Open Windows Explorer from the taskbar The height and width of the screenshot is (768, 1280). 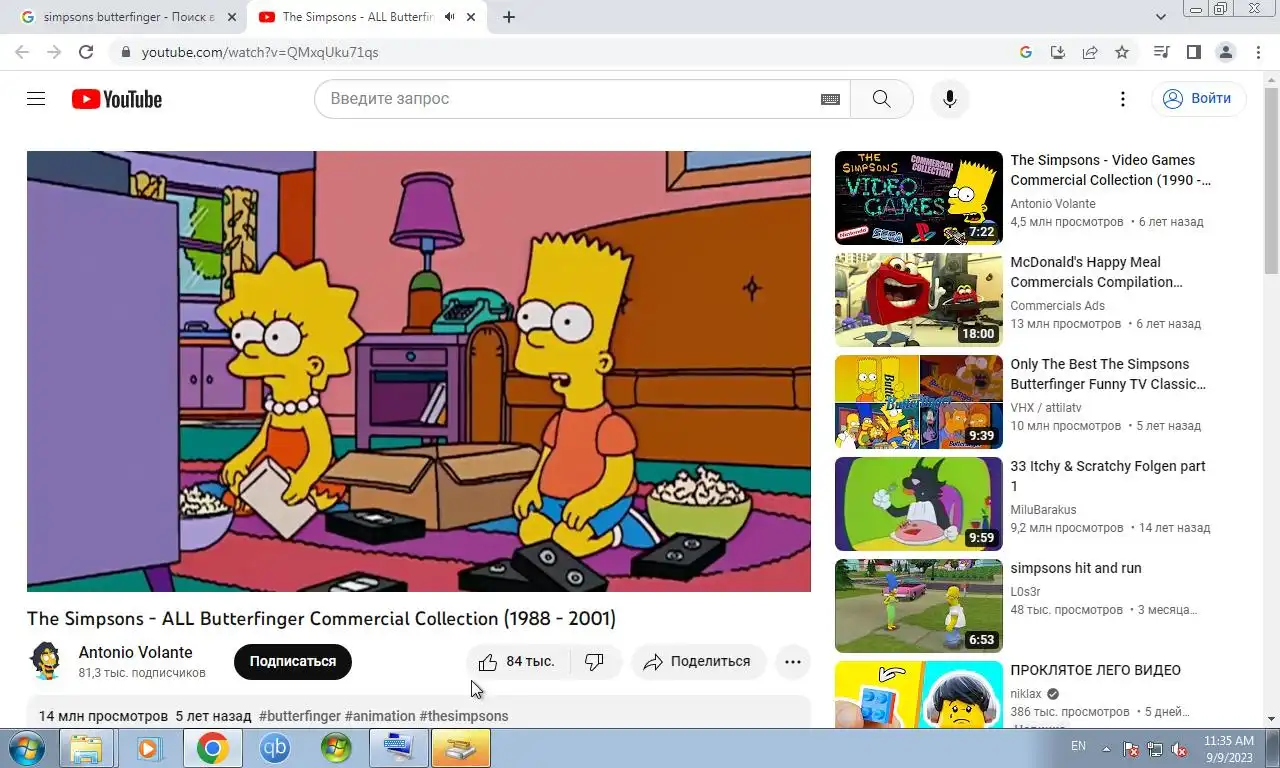[86, 748]
